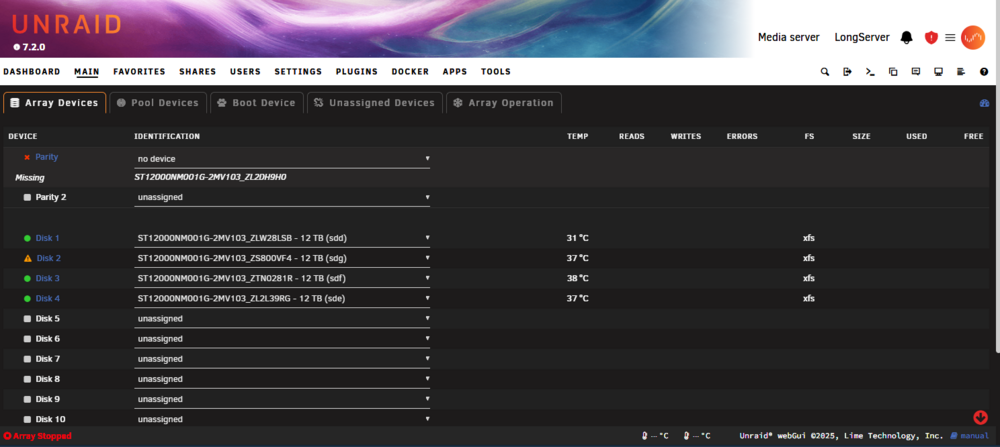Open the Disk 3 device dropdown
The height and width of the screenshot is (447, 1000).
(x=282, y=279)
